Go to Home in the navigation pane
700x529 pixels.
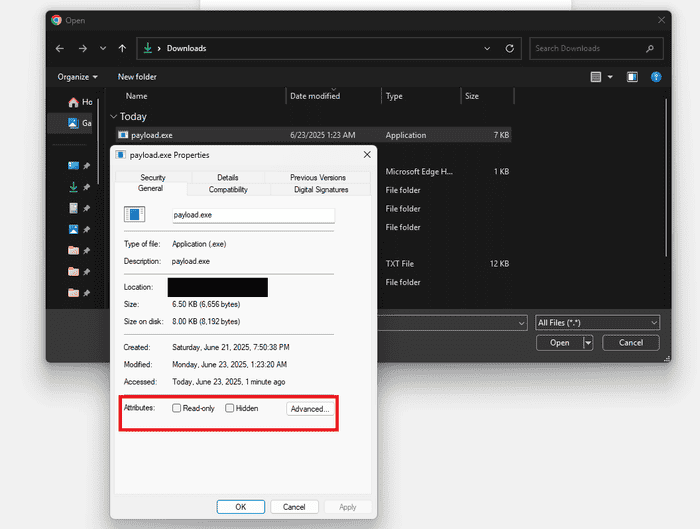80,102
